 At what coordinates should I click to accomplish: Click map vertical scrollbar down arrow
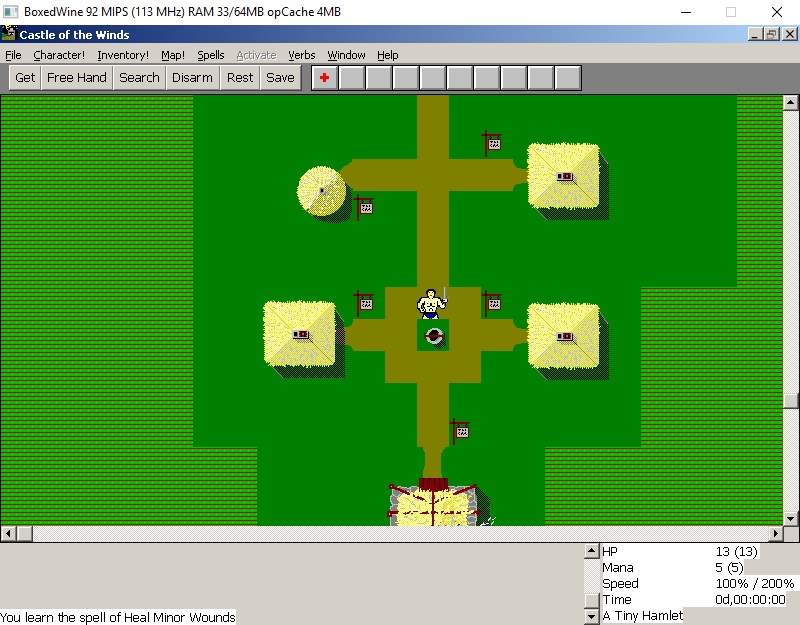(790, 518)
